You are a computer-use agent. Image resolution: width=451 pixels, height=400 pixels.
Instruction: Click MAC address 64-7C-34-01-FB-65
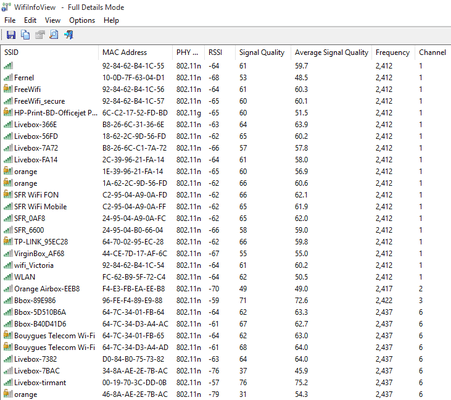(x=133, y=336)
